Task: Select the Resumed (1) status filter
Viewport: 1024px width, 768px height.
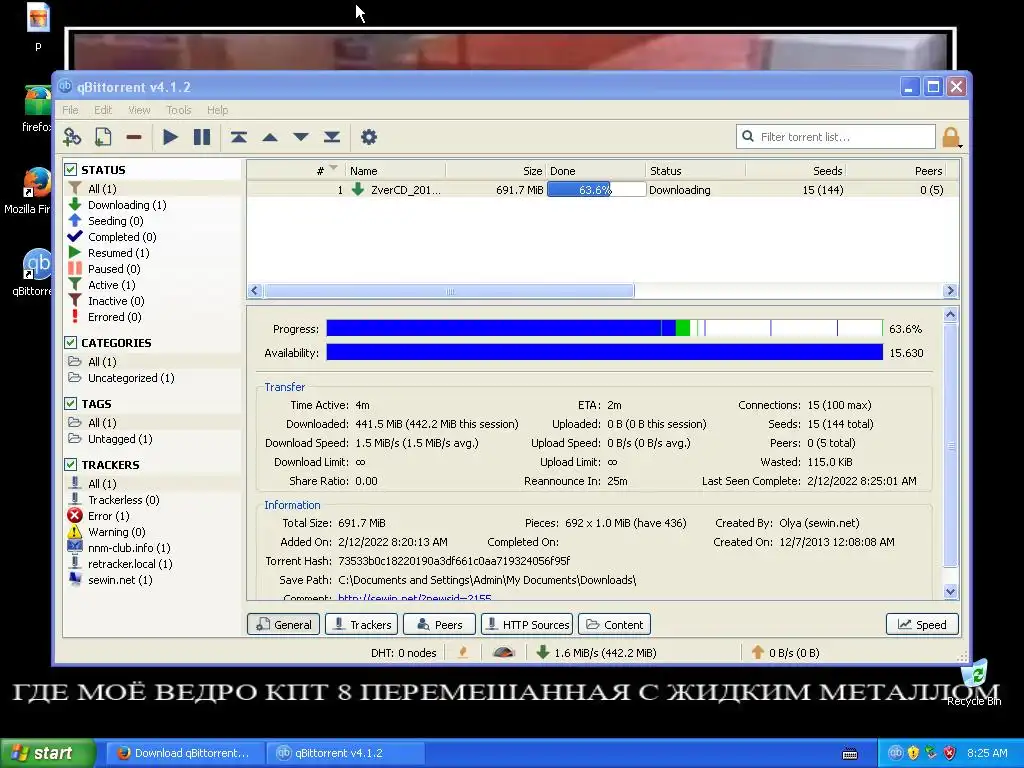Action: coord(118,253)
